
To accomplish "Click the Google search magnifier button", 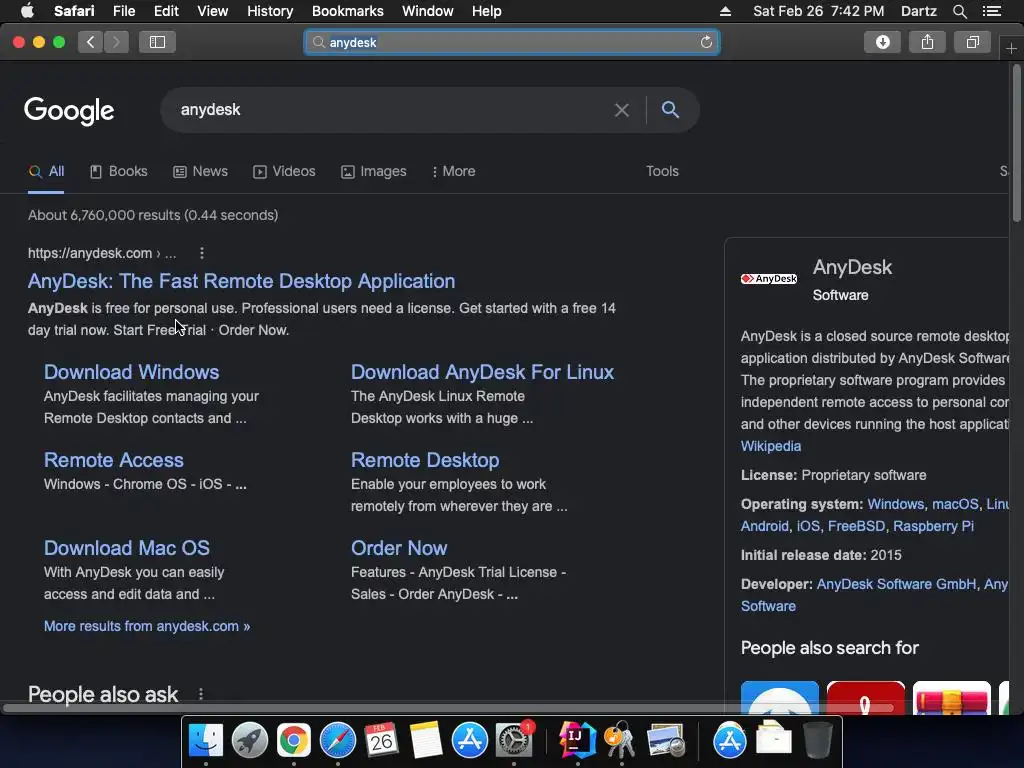I will (x=670, y=110).
